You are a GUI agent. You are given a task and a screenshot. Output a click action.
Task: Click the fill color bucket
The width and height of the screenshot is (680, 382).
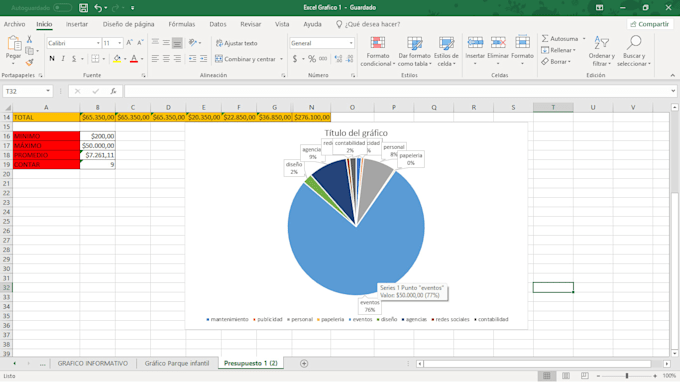click(117, 59)
